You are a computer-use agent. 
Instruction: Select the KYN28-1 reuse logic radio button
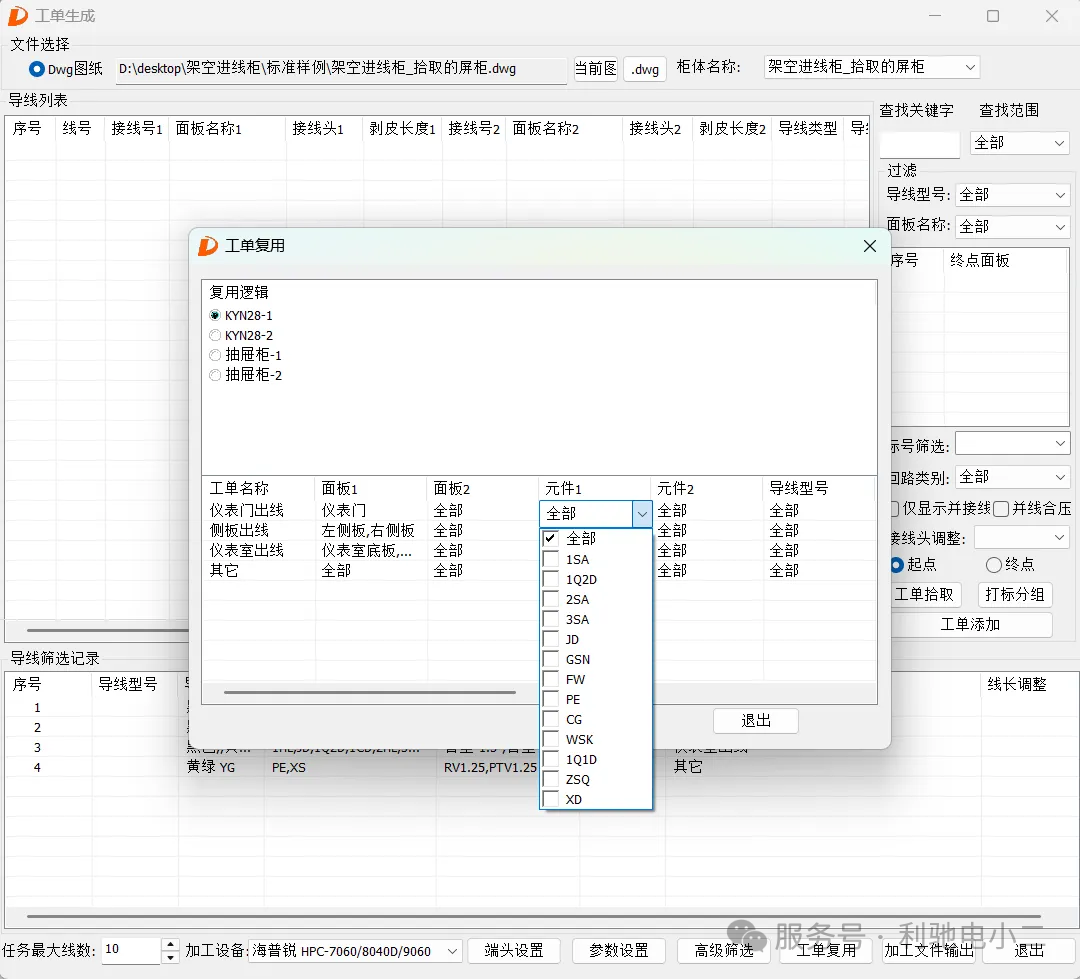point(215,316)
